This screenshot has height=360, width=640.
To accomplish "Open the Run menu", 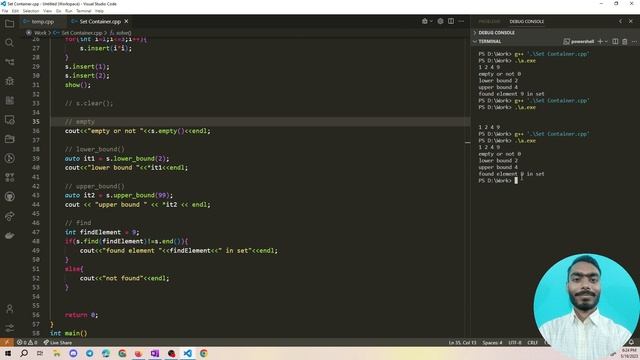I will [69, 11].
